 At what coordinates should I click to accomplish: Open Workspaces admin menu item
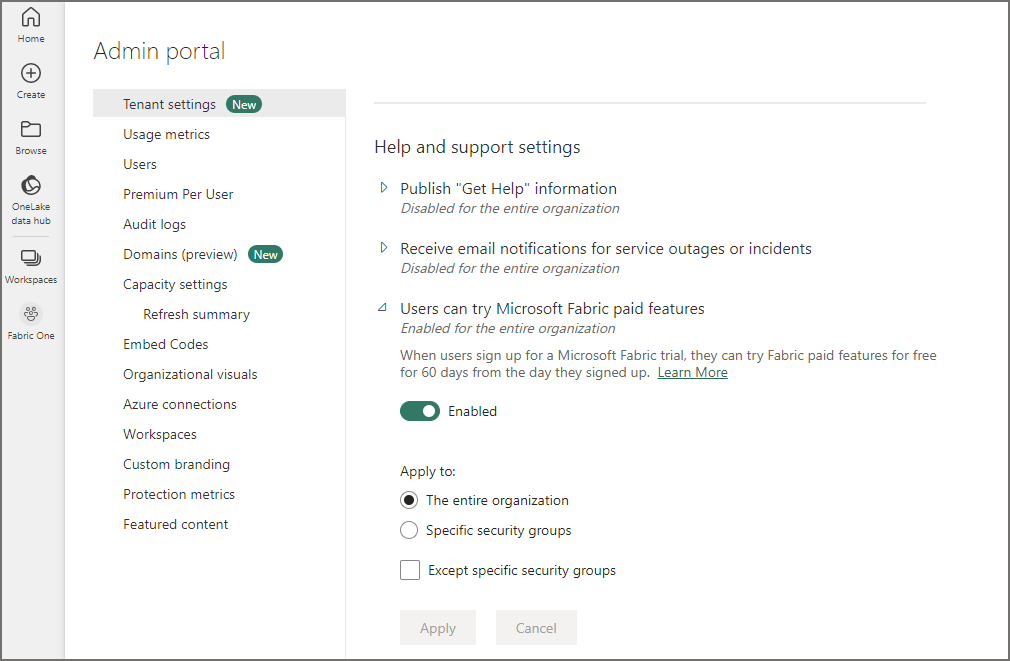(x=160, y=434)
